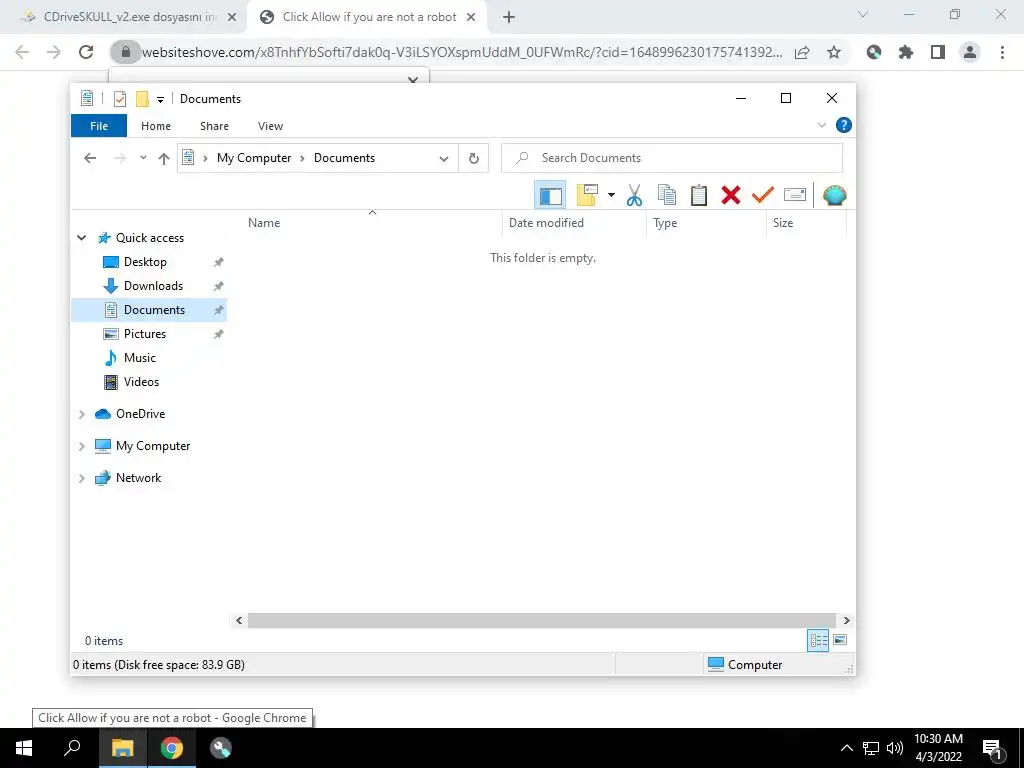
Task: Select Downloads in navigation pane
Action: [153, 286]
